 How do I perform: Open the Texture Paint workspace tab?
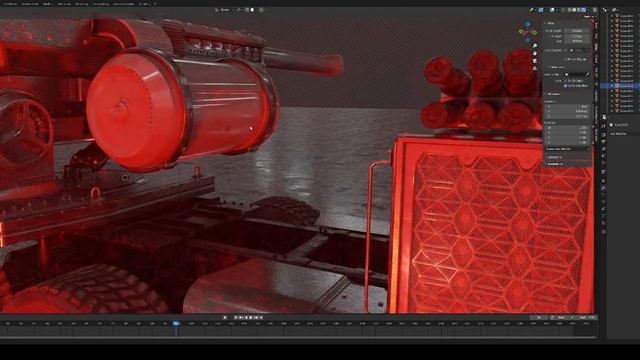pos(29,4)
